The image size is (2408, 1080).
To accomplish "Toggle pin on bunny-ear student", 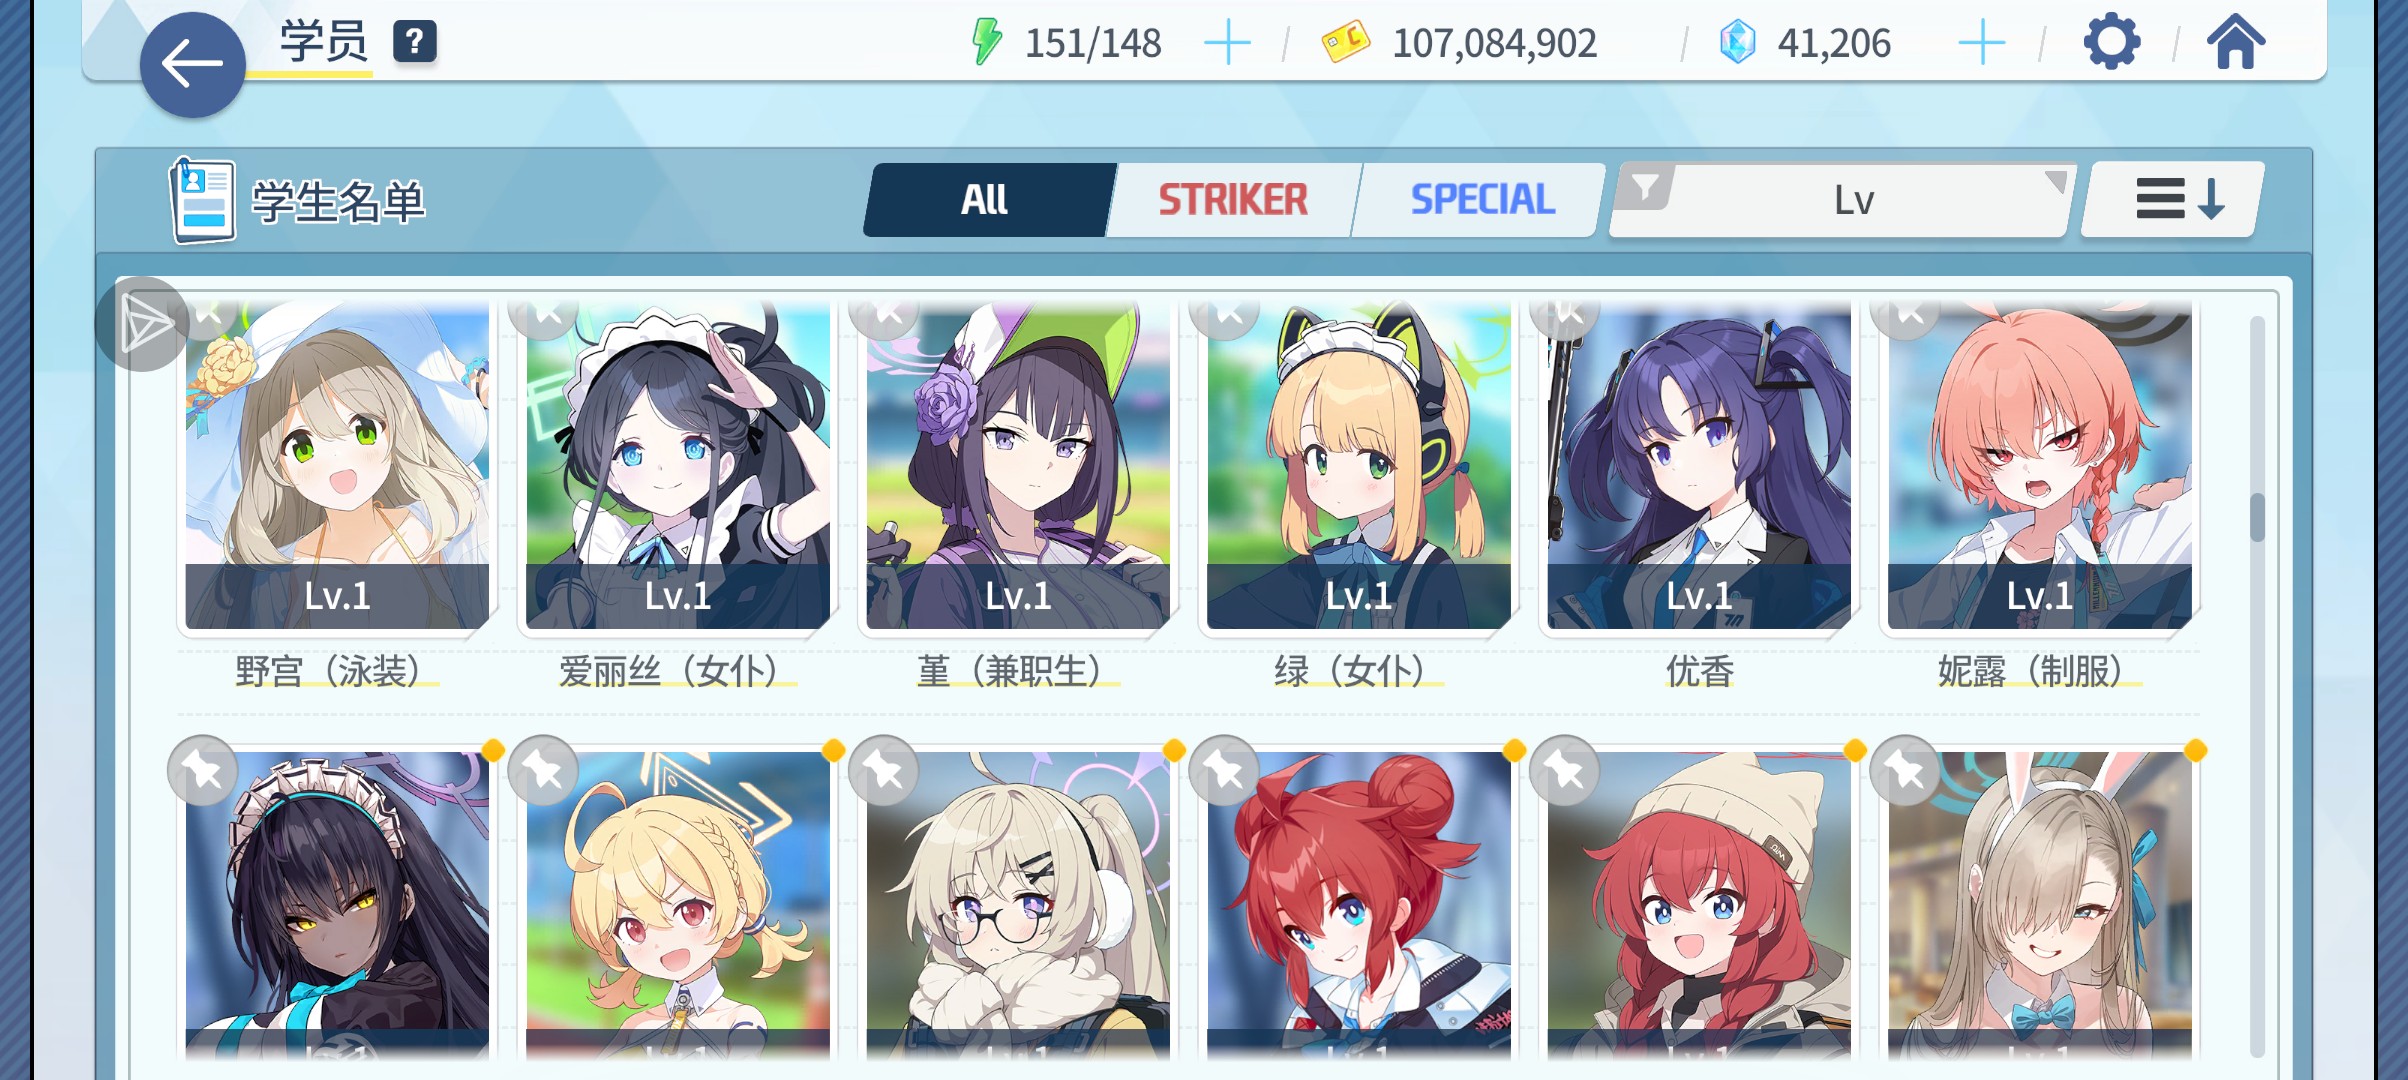I will pyautogui.click(x=1905, y=771).
